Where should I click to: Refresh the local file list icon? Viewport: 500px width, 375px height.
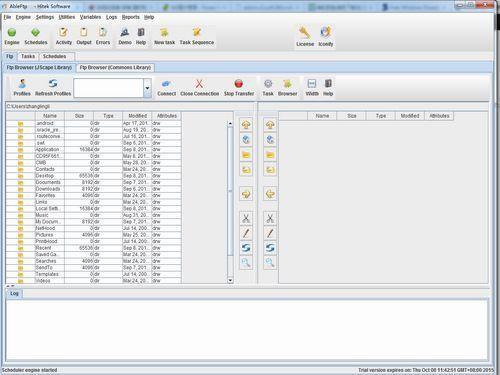pyautogui.click(x=246, y=248)
